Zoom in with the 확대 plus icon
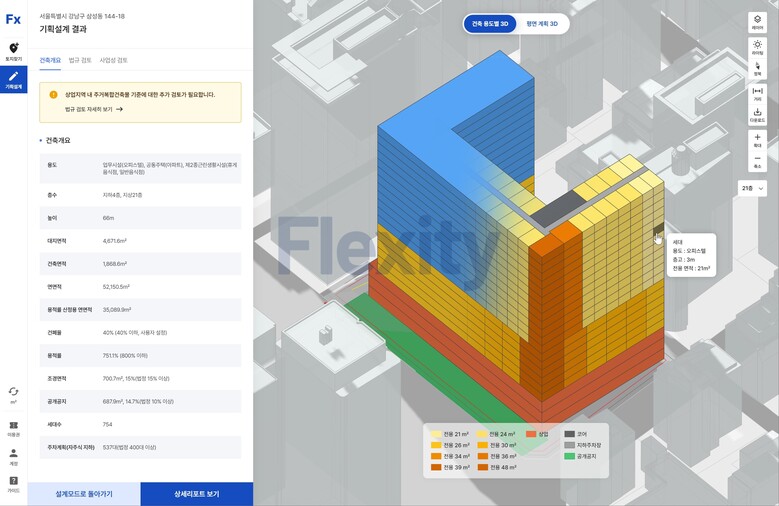Image resolution: width=779 pixels, height=506 pixels. coord(757,140)
